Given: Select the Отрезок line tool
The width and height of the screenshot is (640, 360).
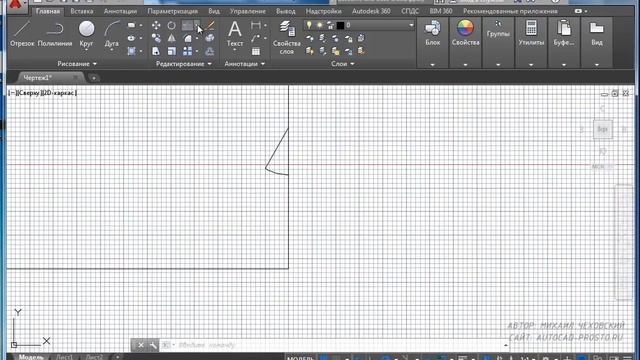Looking at the screenshot, I should [22, 34].
